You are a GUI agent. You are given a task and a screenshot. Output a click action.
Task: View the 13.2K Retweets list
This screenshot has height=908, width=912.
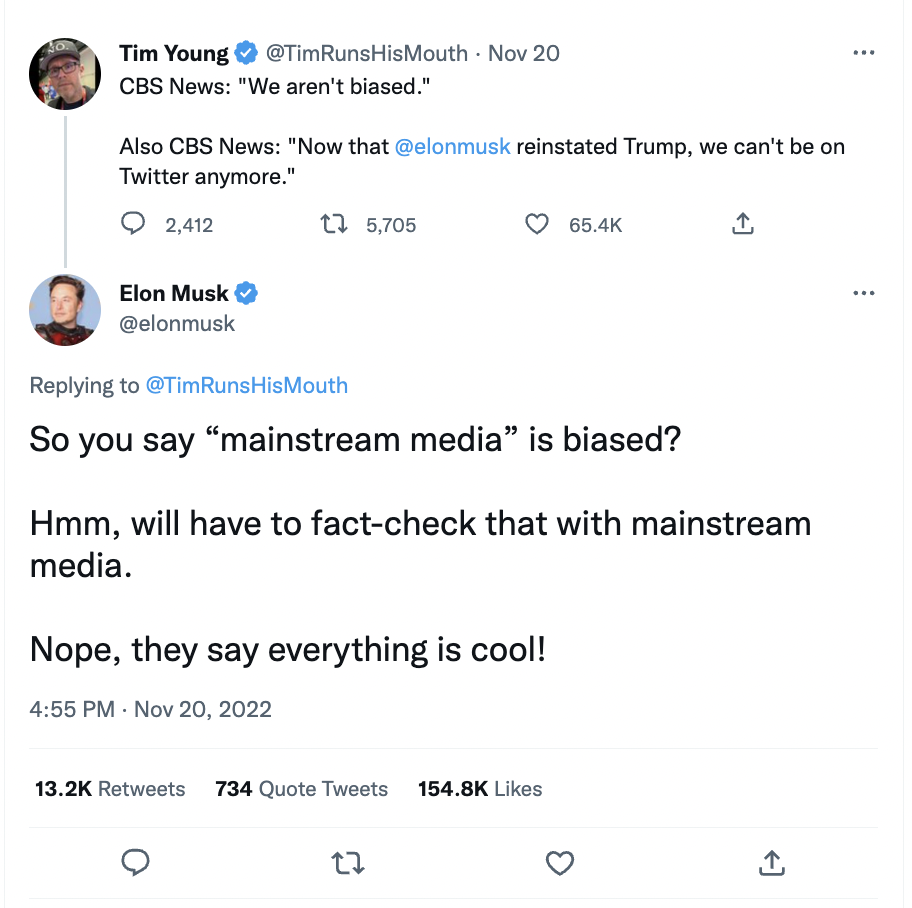pos(110,789)
